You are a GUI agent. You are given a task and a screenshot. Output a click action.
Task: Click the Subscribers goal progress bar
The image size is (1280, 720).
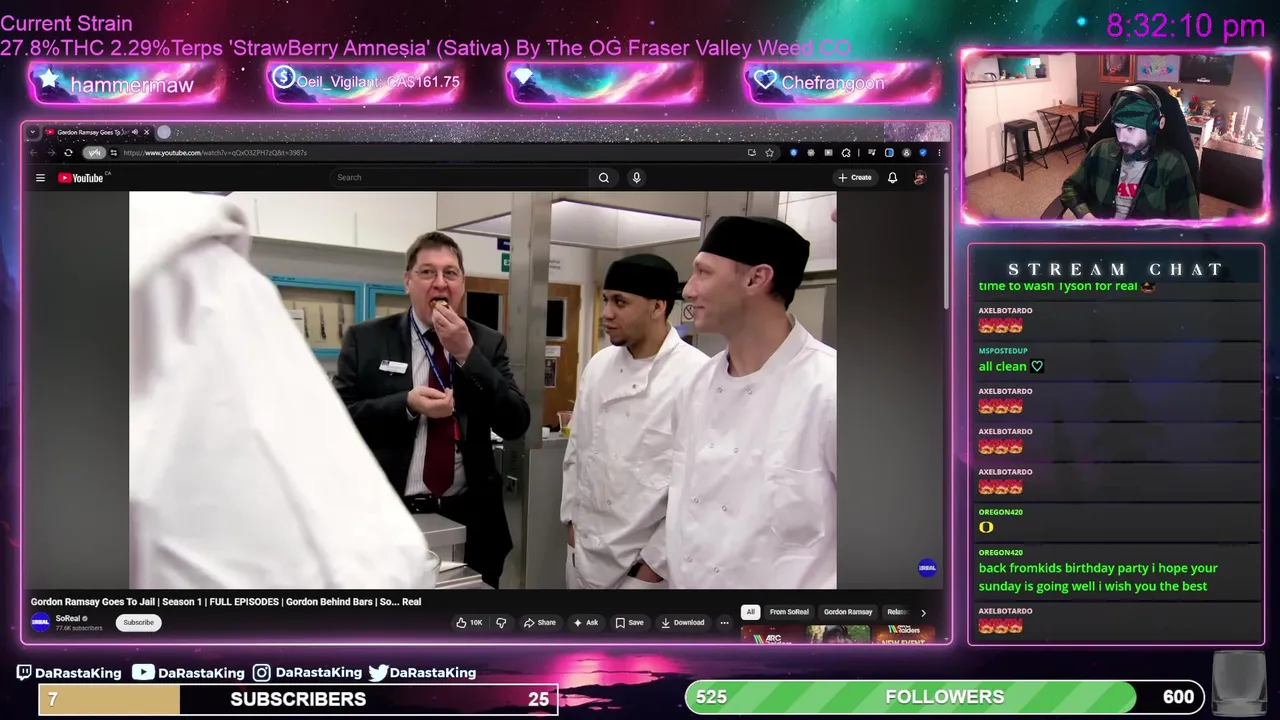[x=298, y=699]
